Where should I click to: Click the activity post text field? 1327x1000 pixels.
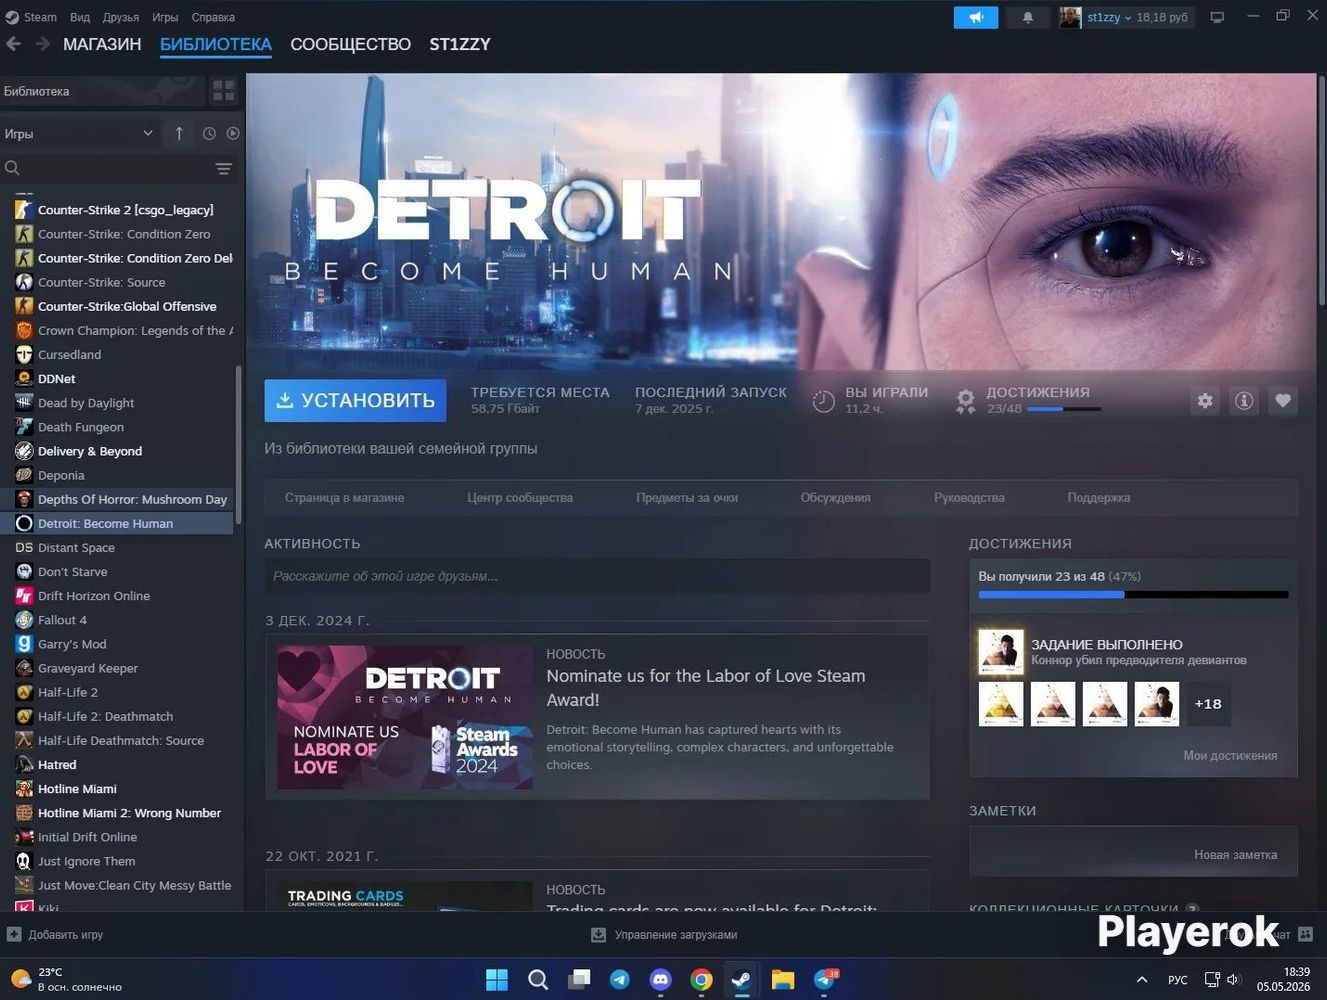(x=597, y=576)
